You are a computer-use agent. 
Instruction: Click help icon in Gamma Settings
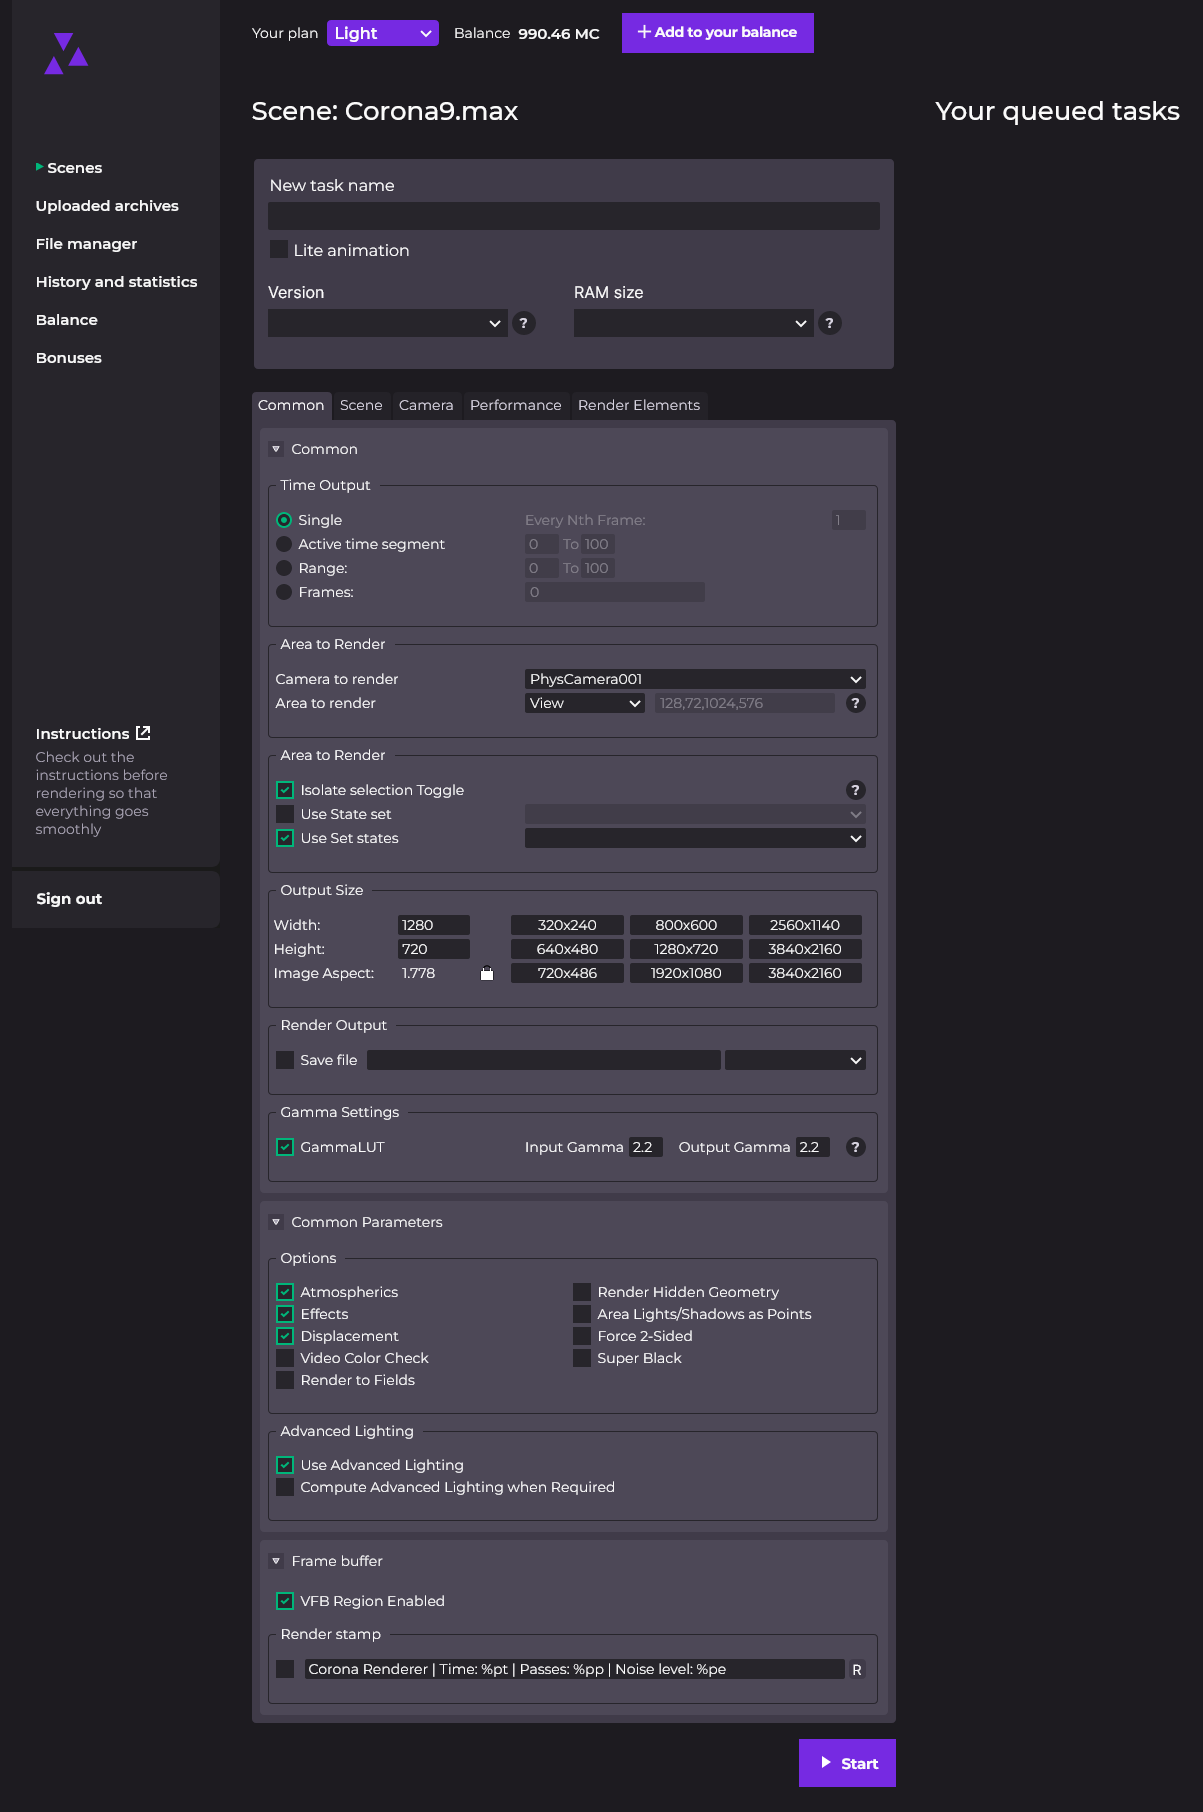(855, 1147)
